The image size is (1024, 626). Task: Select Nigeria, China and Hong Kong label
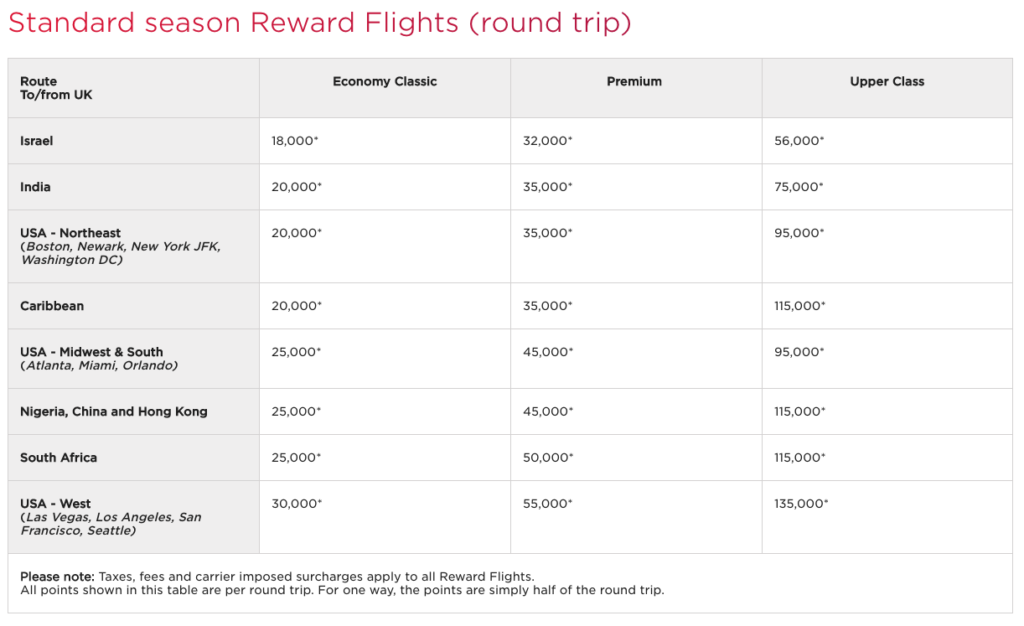pos(114,412)
